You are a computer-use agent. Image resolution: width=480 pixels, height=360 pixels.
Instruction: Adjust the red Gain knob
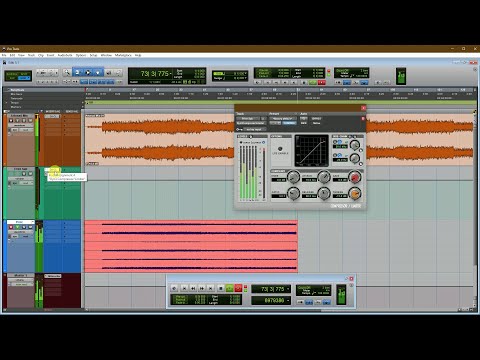[x=355, y=177]
